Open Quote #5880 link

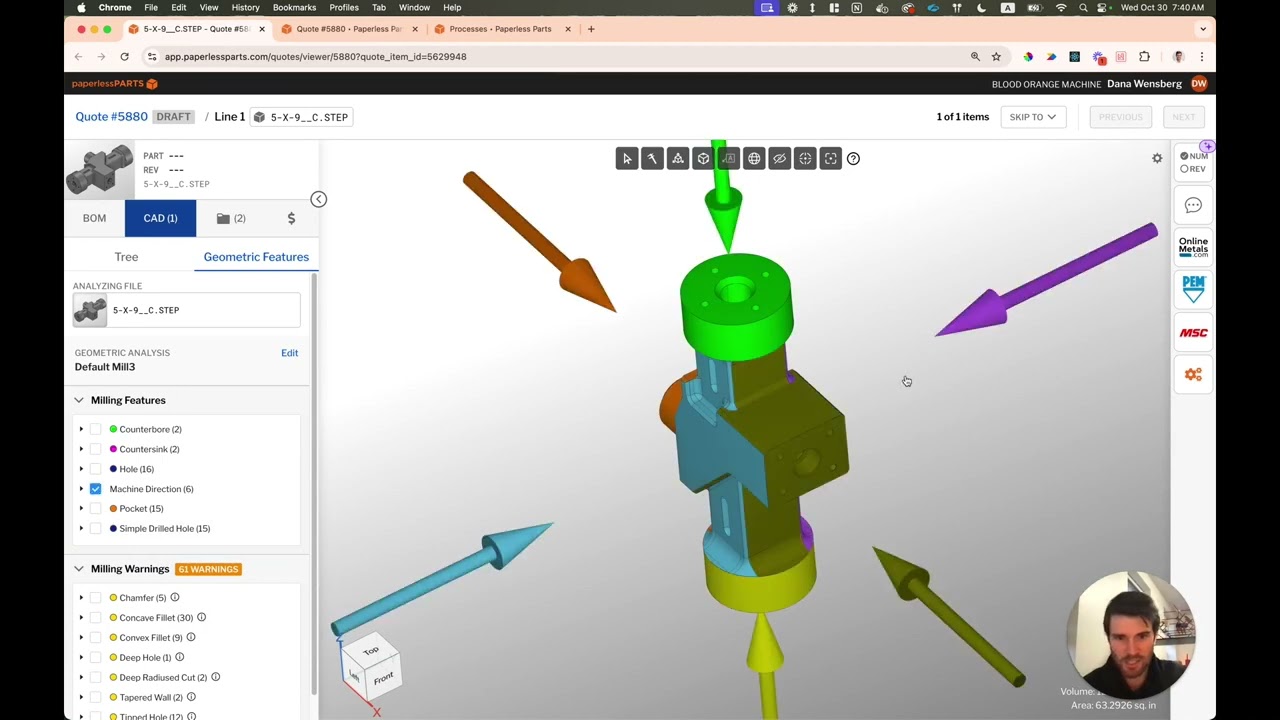tap(111, 117)
